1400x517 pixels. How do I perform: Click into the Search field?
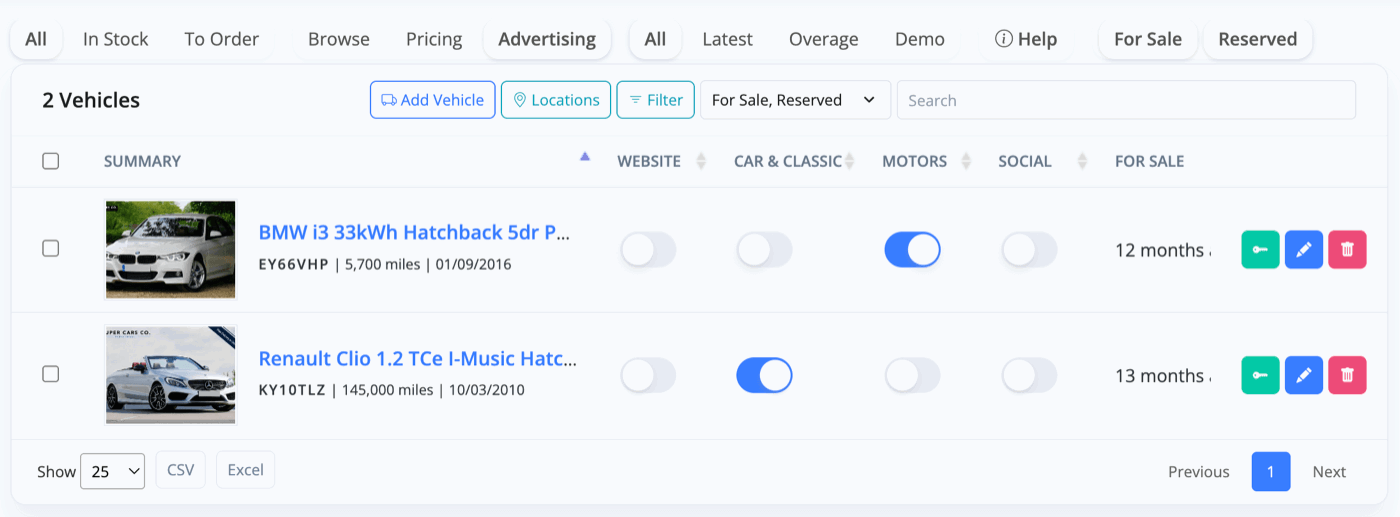tap(1126, 100)
